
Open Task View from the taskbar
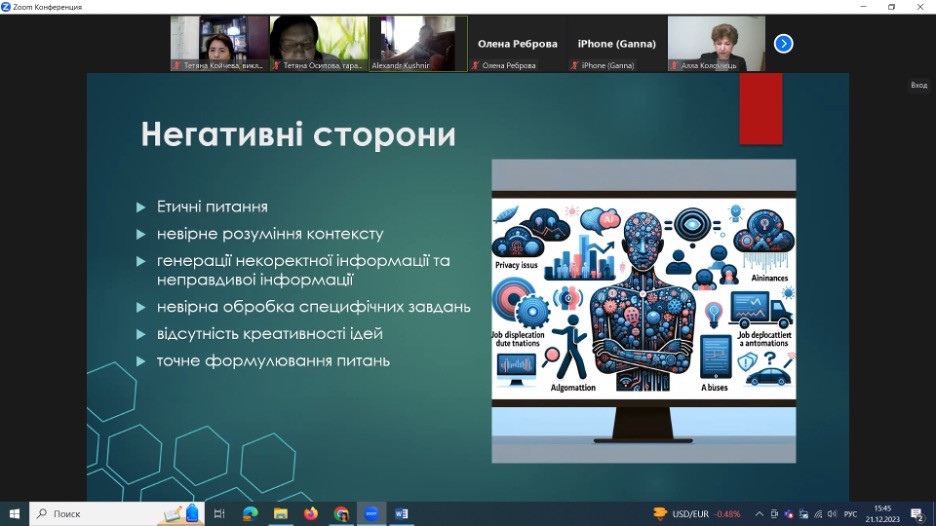[219, 513]
